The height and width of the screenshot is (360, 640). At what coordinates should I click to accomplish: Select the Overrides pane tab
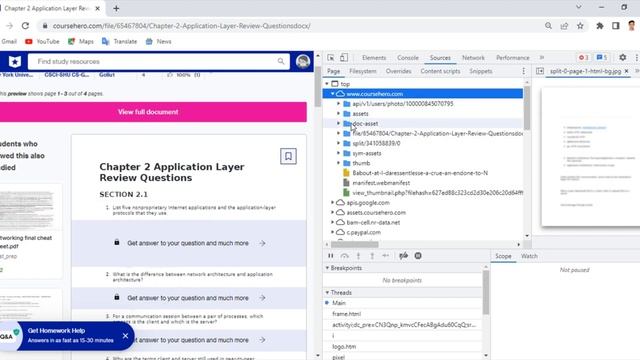click(x=398, y=71)
